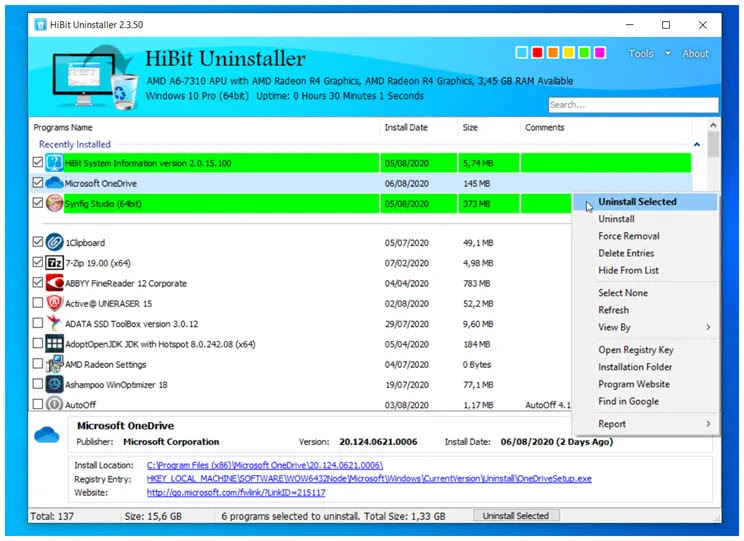This screenshot has width=744, height=541.
Task: Click the Ashampoo WinOptimizer icon
Action: (54, 384)
